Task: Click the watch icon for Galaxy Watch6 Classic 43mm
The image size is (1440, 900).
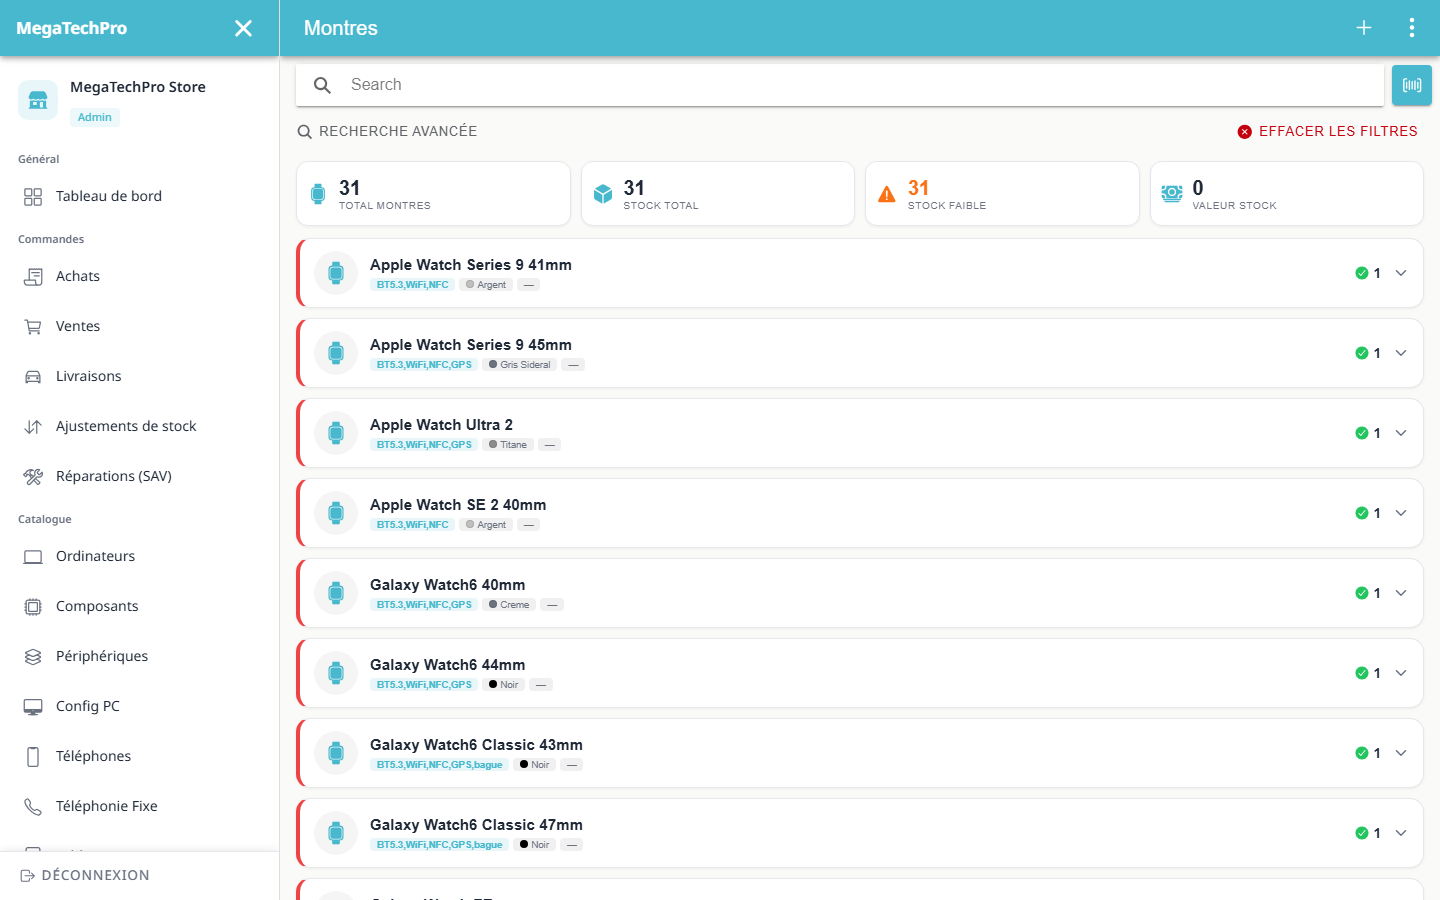Action: tap(336, 753)
